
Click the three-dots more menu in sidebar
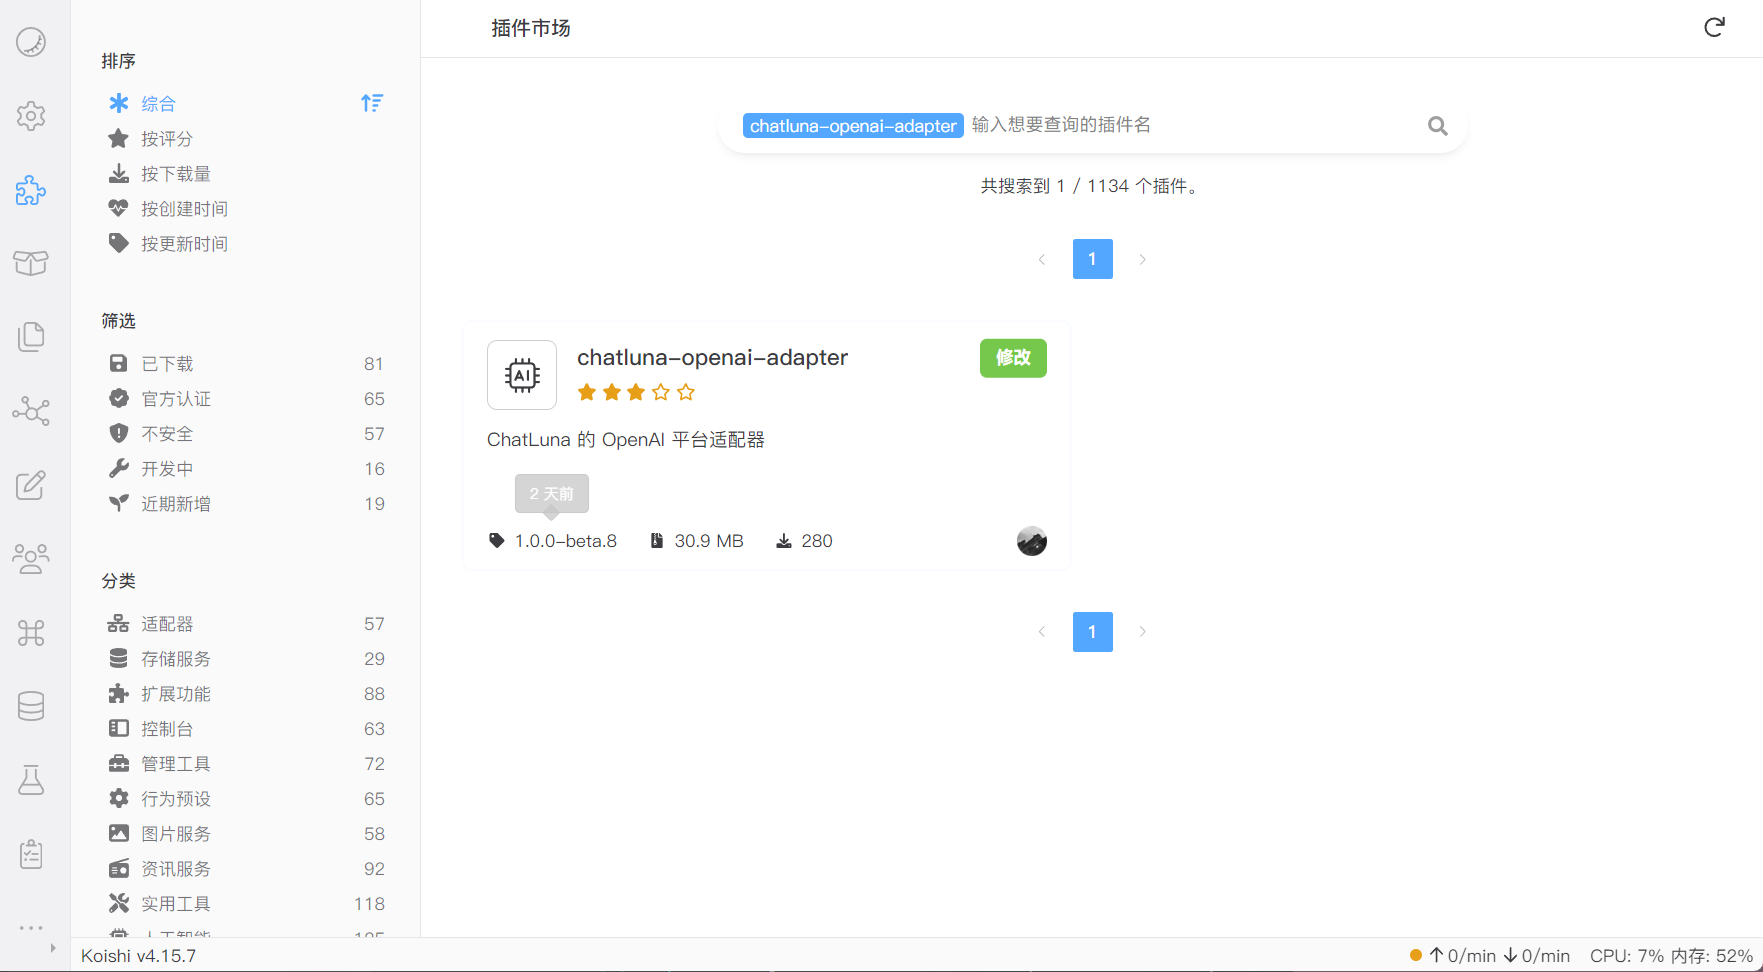click(31, 928)
